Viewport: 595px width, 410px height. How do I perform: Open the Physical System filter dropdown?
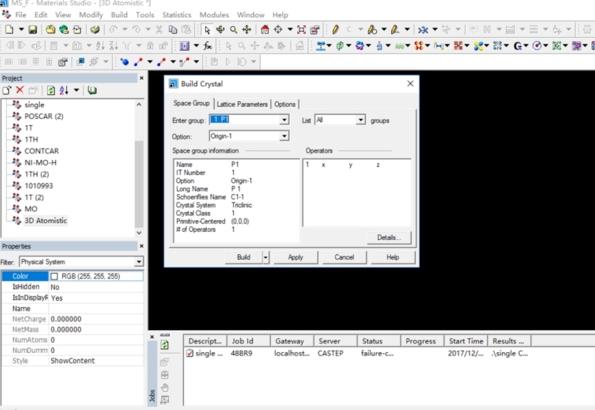(139, 262)
